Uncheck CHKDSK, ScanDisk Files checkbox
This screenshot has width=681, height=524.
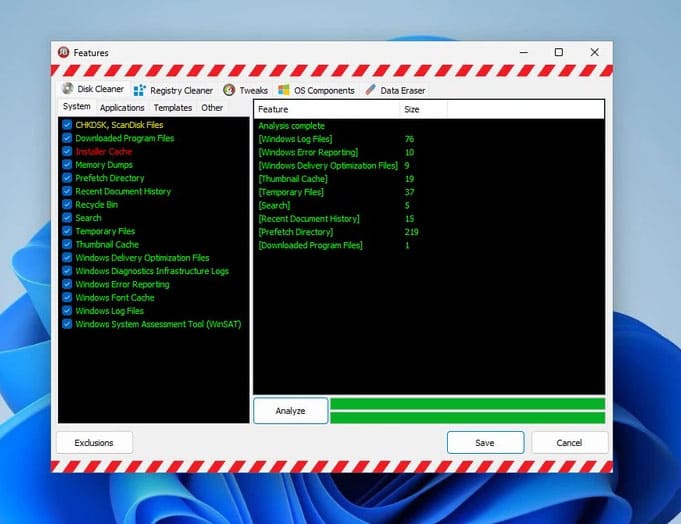[x=67, y=125]
